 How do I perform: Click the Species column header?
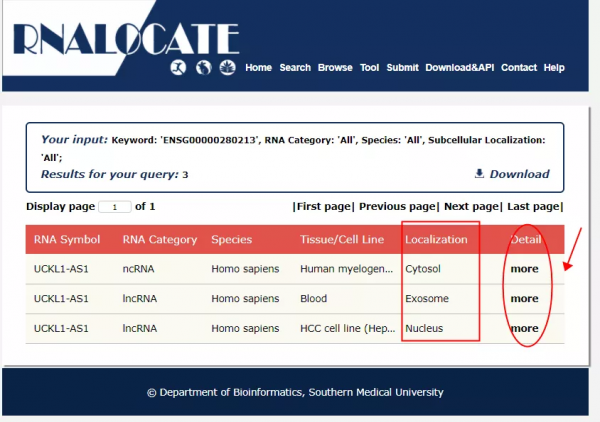pyautogui.click(x=232, y=240)
